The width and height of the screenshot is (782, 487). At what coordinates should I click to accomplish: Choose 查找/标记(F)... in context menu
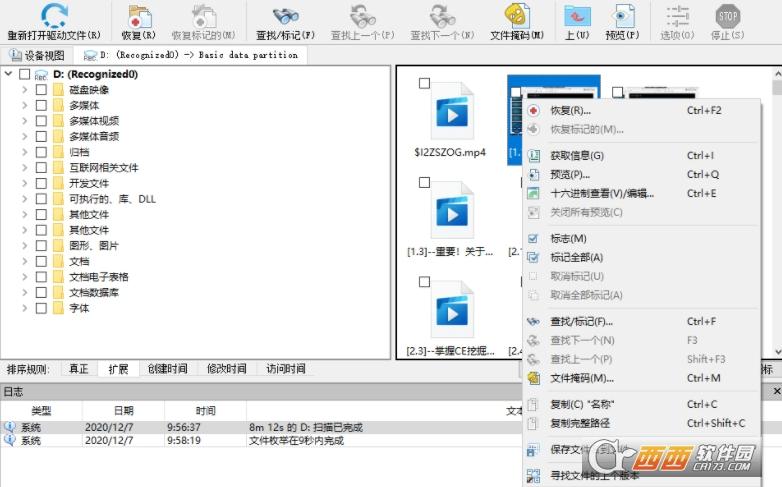coord(642,322)
